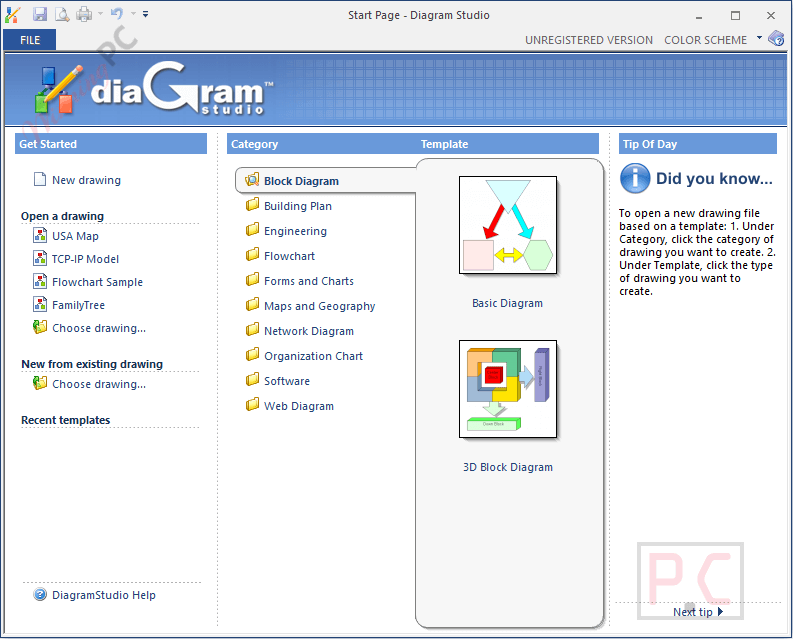Viewport: 793px width, 639px height.
Task: Choose drawing under New from existing drawing
Action: point(99,385)
